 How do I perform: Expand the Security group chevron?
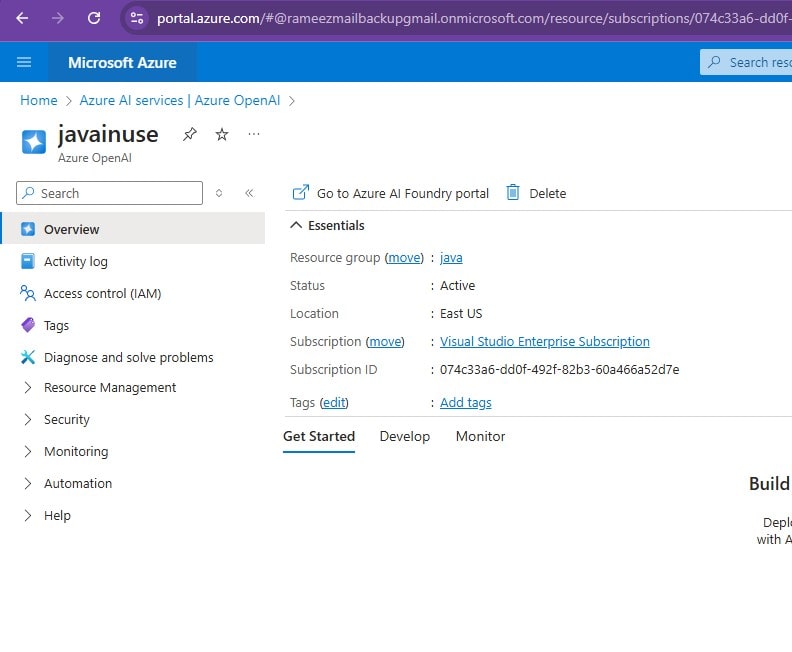(x=28, y=419)
